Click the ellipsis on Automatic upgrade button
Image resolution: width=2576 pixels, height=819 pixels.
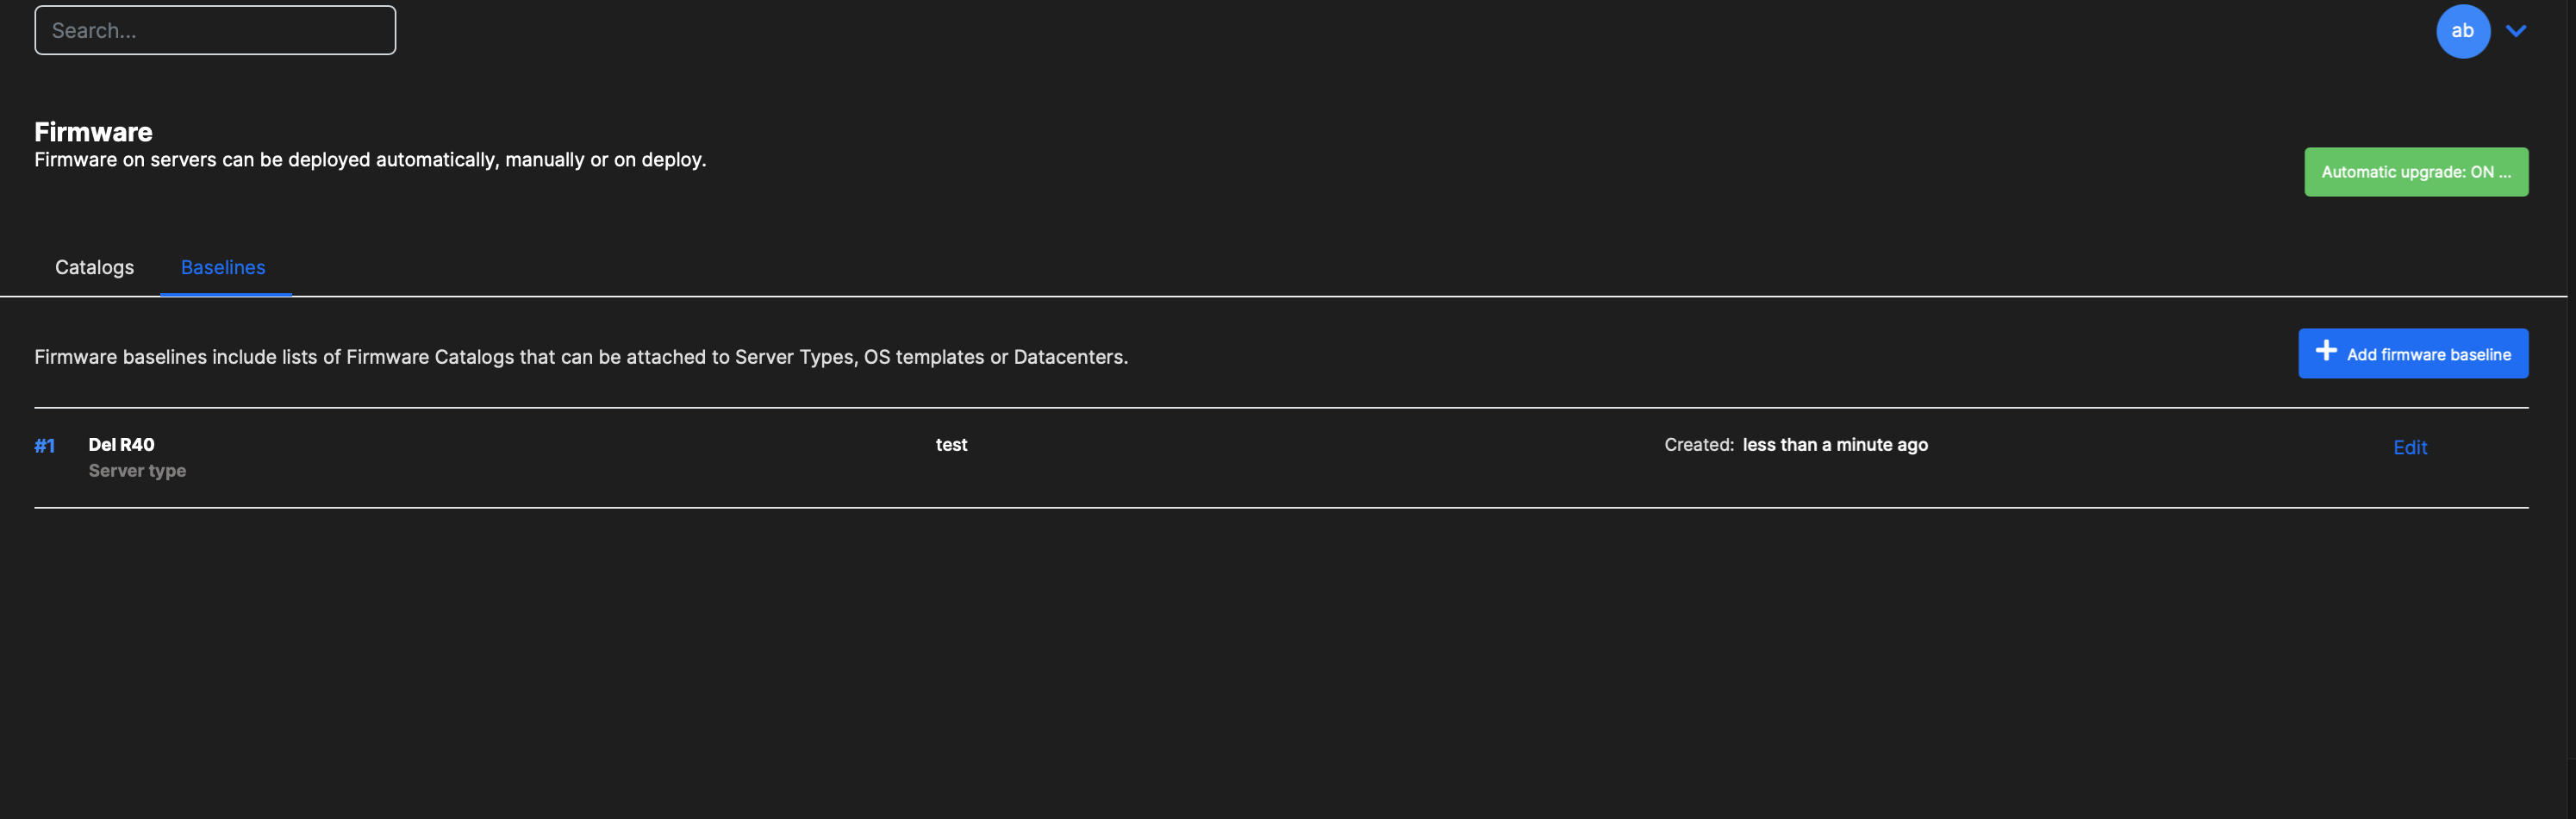[2504, 172]
